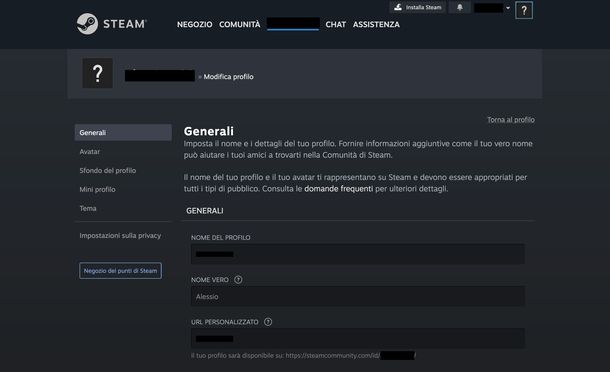610x372 pixels.
Task: Open the Tema section
Action: pos(88,208)
